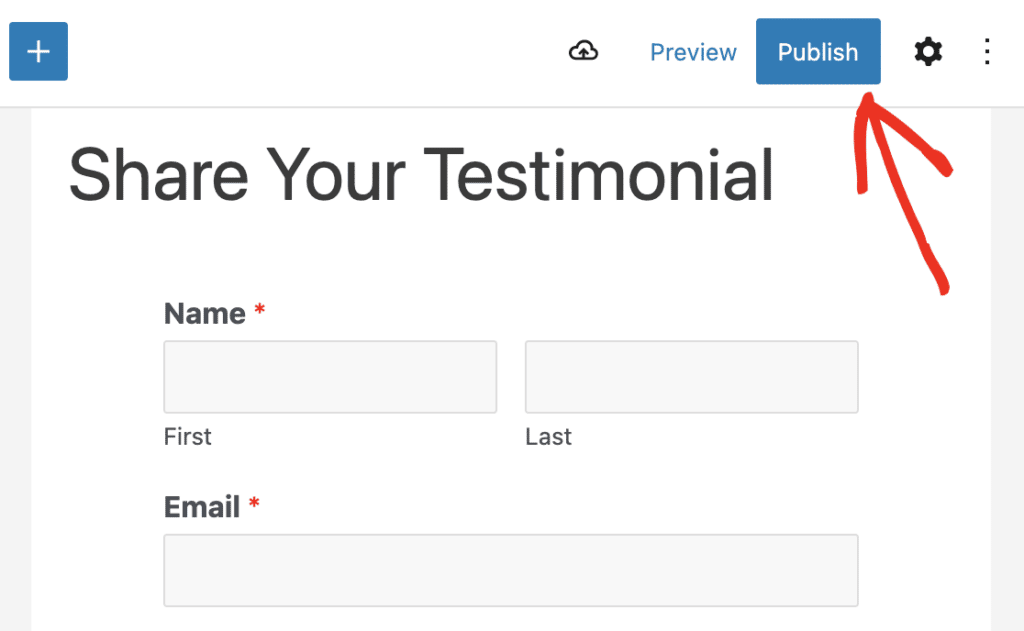Publish the testimonial form
Viewport: 1024px width, 631px height.
click(x=818, y=51)
